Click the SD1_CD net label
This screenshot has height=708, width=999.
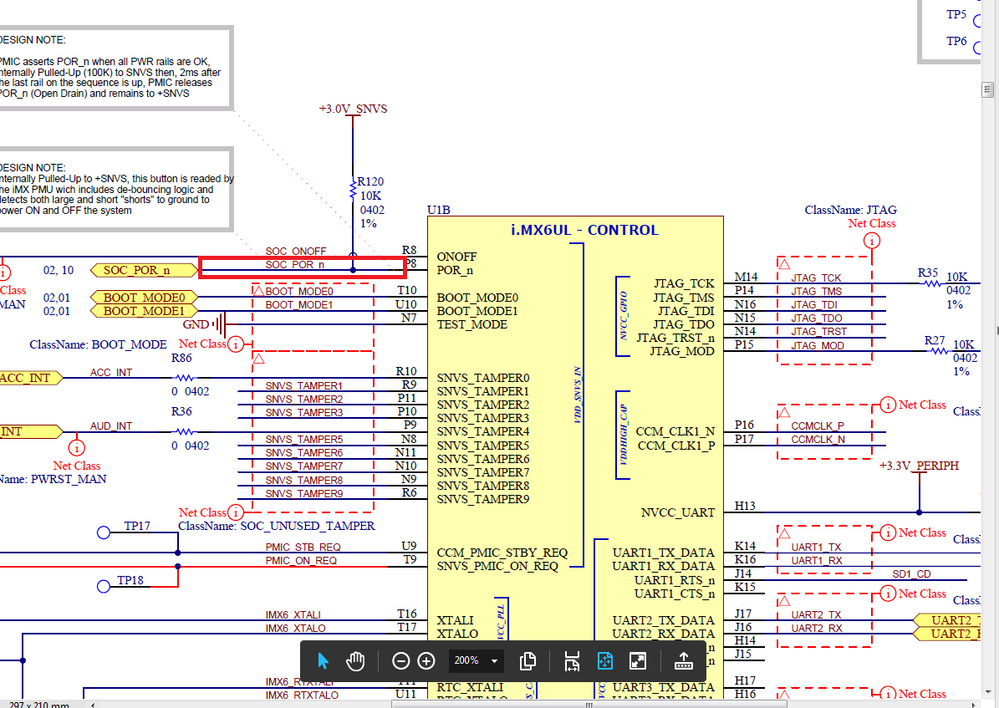[911, 574]
